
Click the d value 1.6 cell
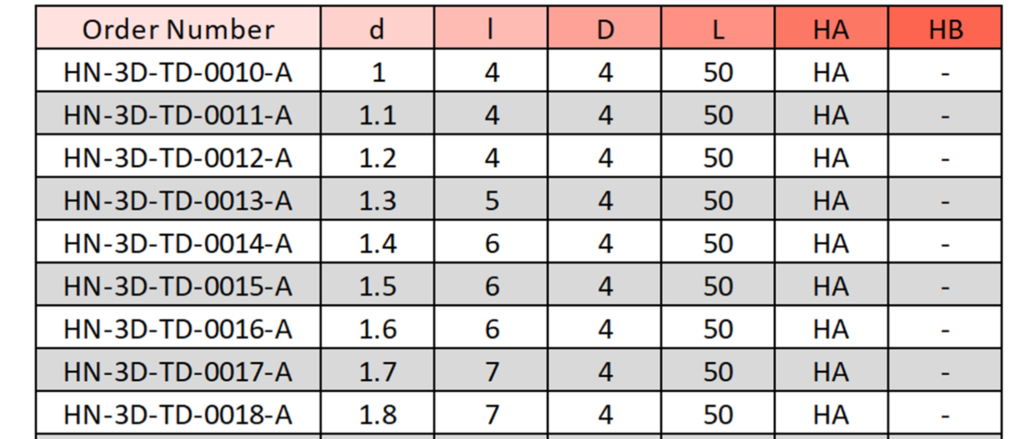point(377,327)
